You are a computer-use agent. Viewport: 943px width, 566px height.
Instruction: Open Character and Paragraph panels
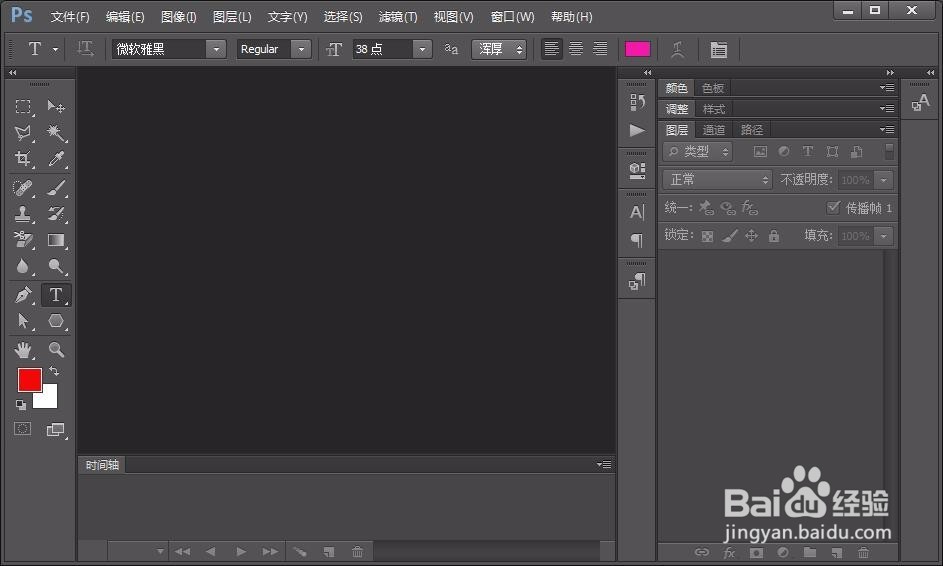(x=718, y=49)
